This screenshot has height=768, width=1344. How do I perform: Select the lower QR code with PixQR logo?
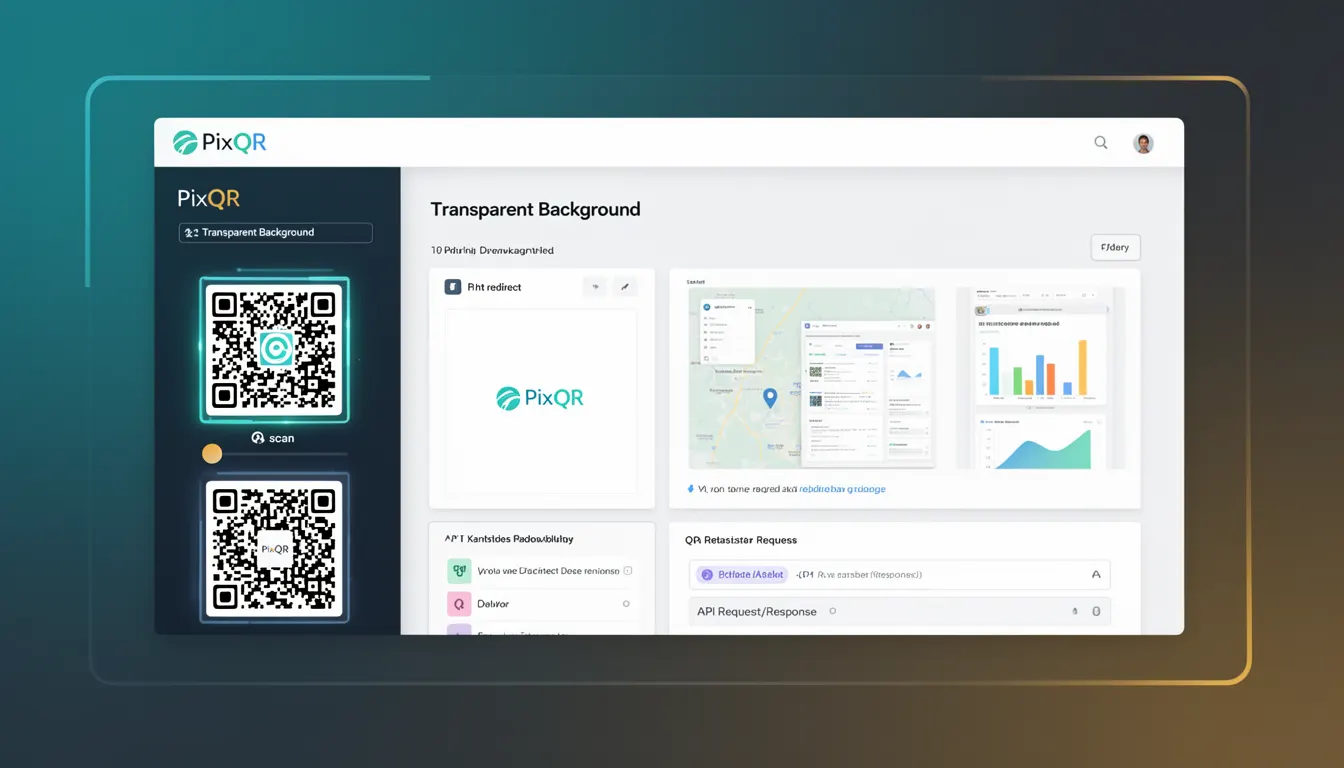275,548
